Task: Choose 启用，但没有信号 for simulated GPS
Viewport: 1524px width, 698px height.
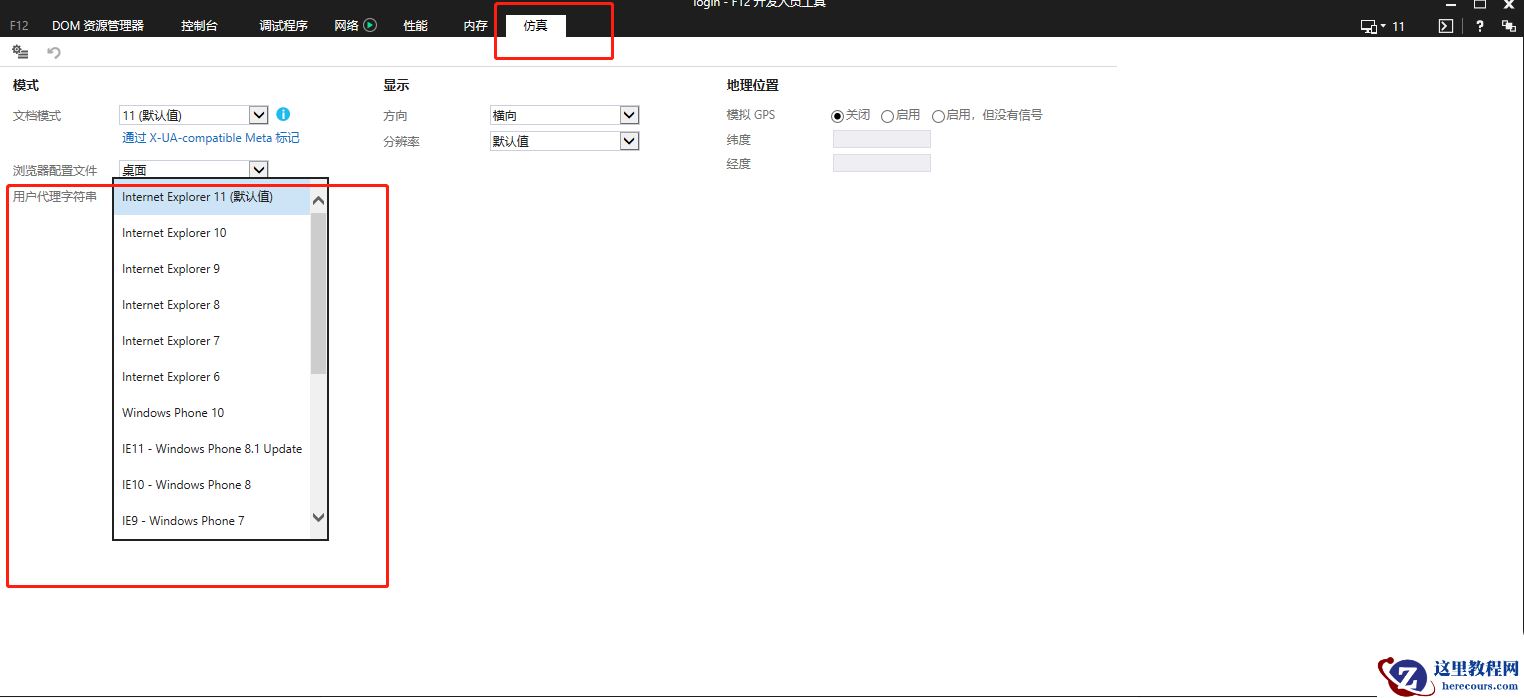Action: point(938,115)
